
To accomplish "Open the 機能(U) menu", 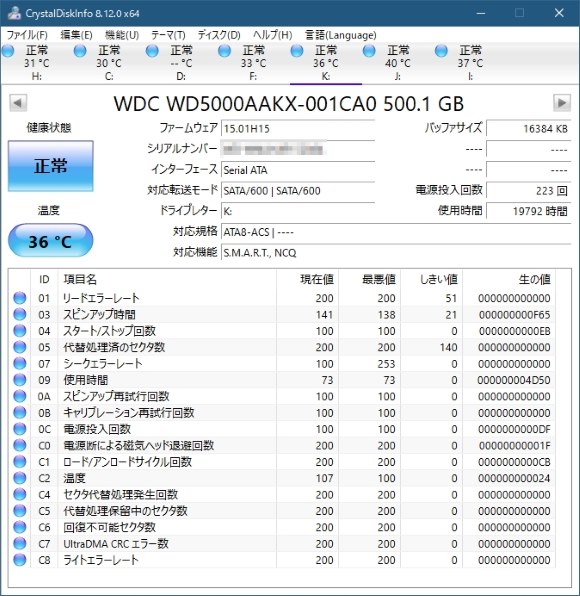I will (122, 35).
